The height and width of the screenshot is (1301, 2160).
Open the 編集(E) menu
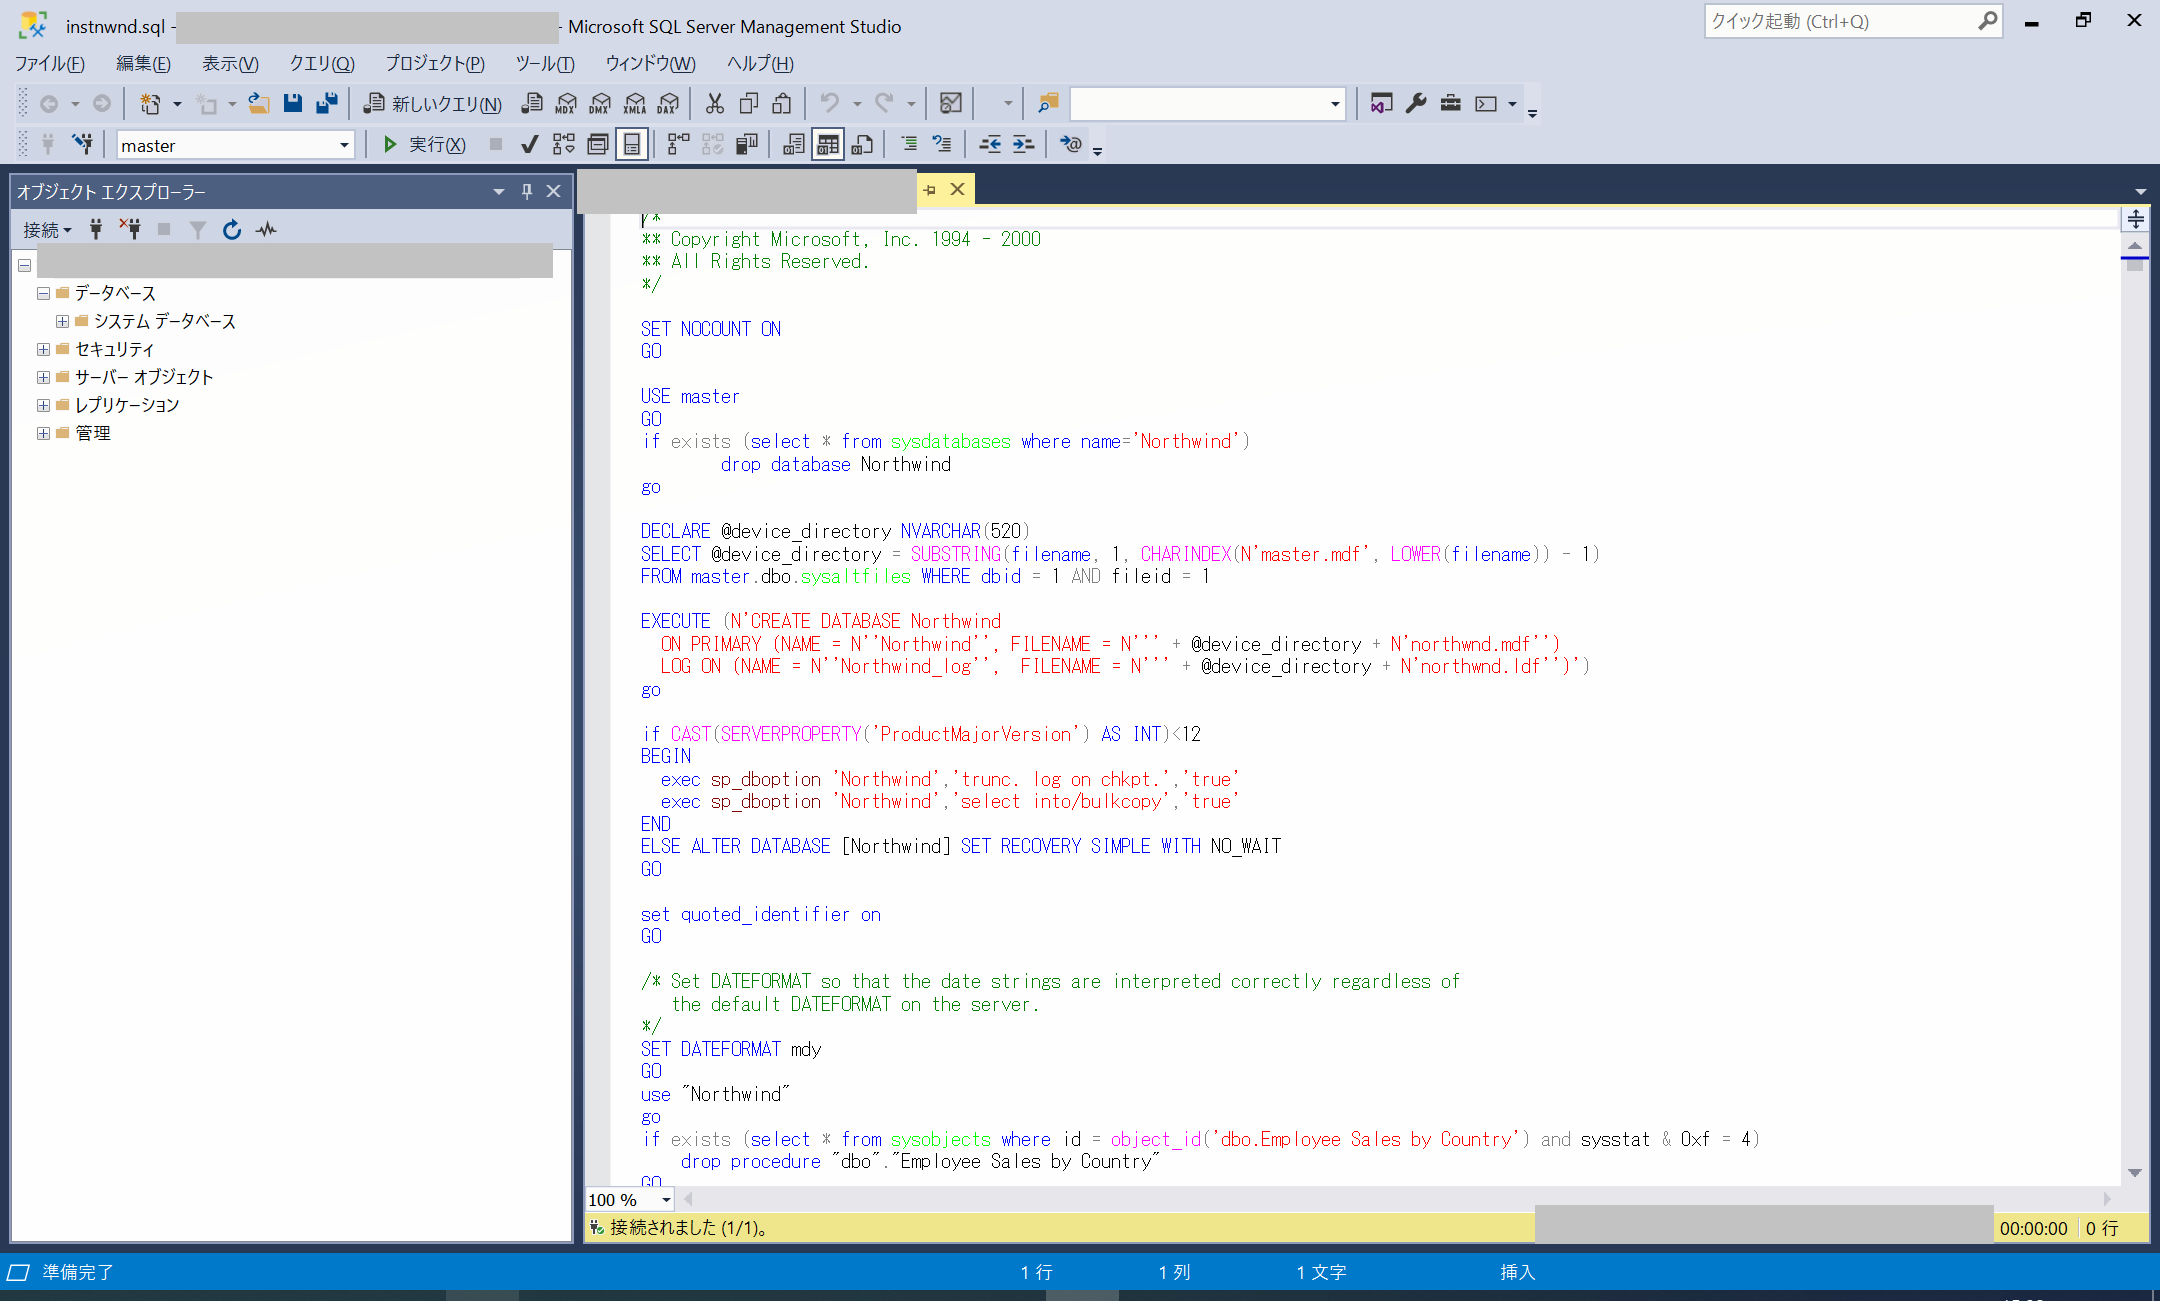tap(143, 63)
